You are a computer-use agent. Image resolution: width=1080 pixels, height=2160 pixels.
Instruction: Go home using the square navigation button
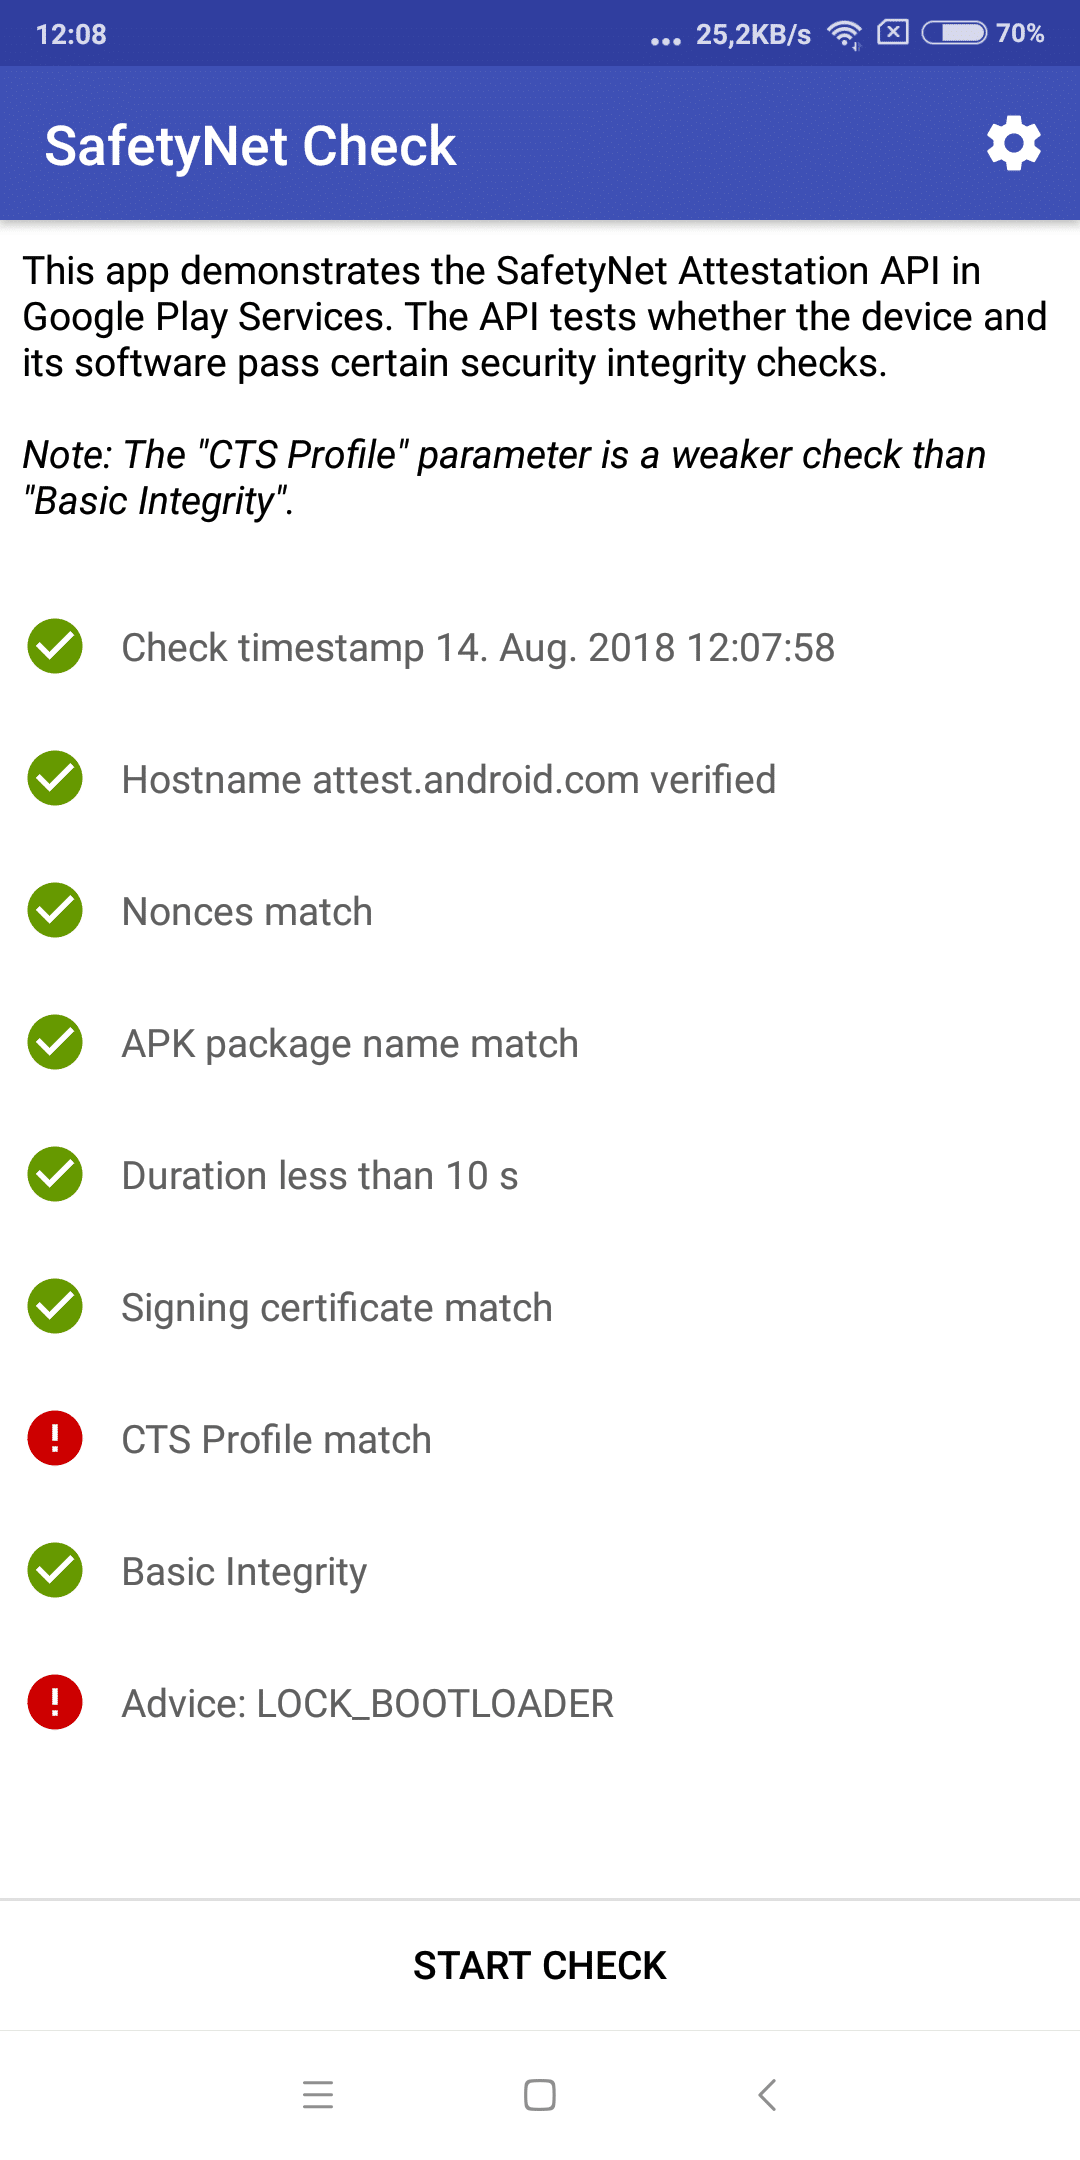540,2094
